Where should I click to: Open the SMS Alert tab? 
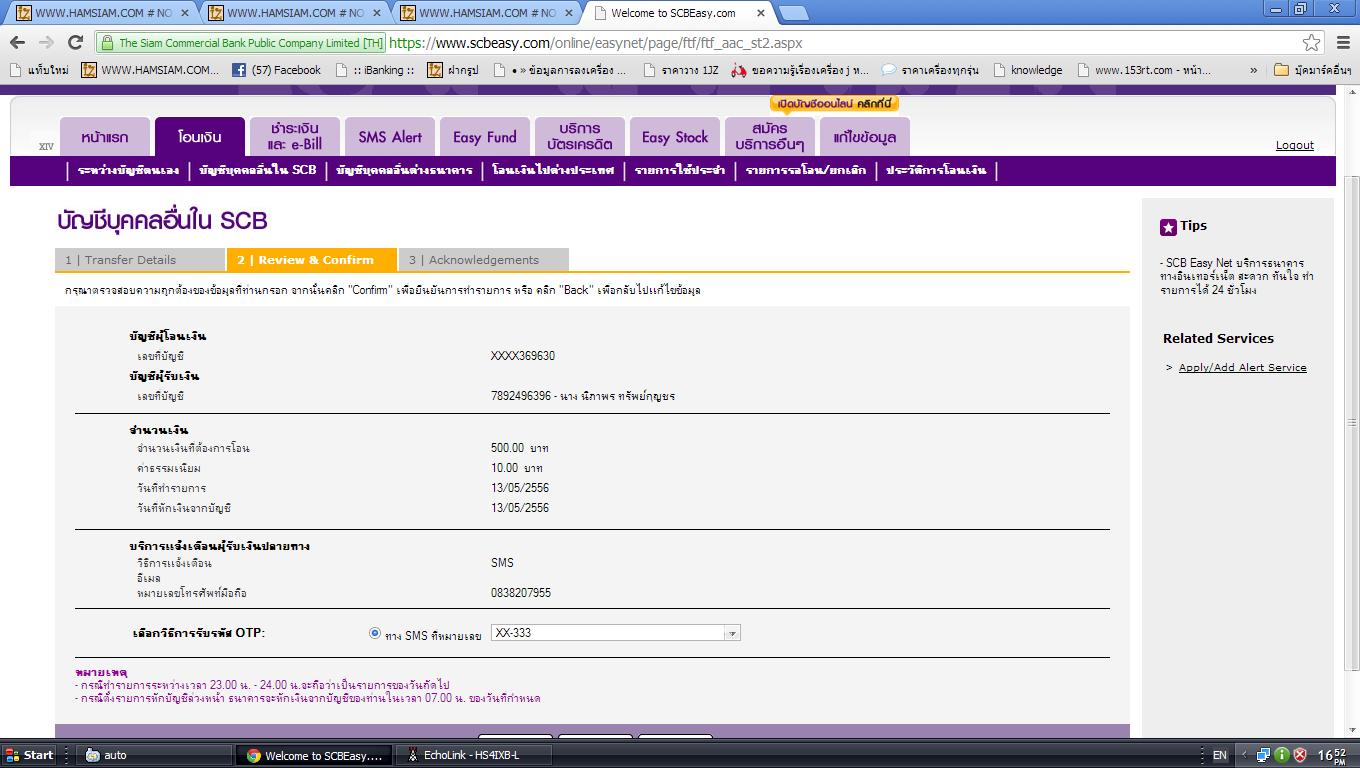click(390, 137)
